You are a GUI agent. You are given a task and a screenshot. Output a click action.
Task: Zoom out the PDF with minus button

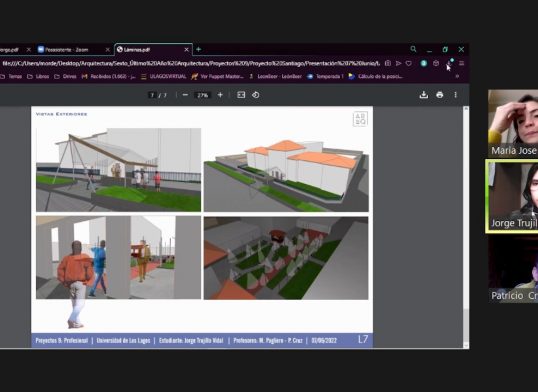pos(185,95)
